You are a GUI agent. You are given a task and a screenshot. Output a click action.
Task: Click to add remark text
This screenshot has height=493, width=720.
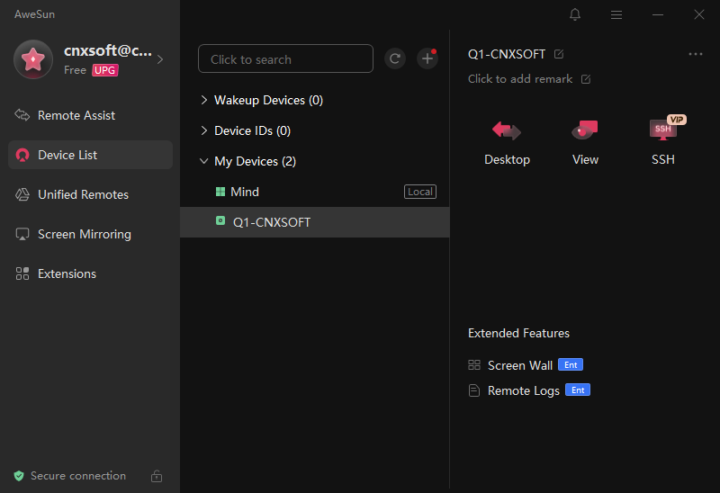[520, 79]
